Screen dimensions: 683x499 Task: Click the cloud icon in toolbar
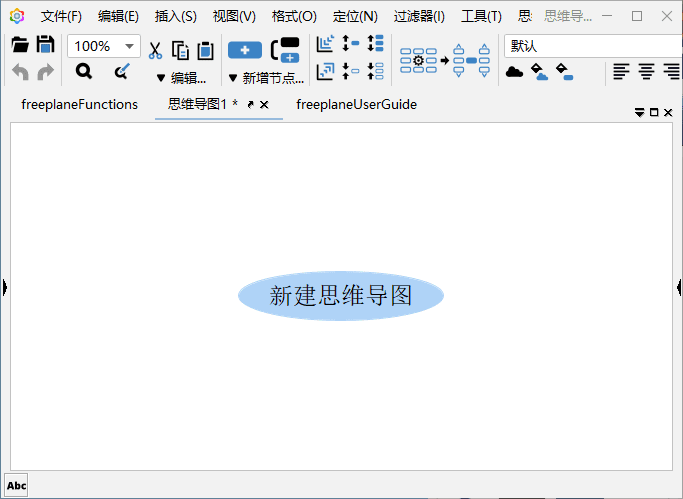[x=514, y=71]
